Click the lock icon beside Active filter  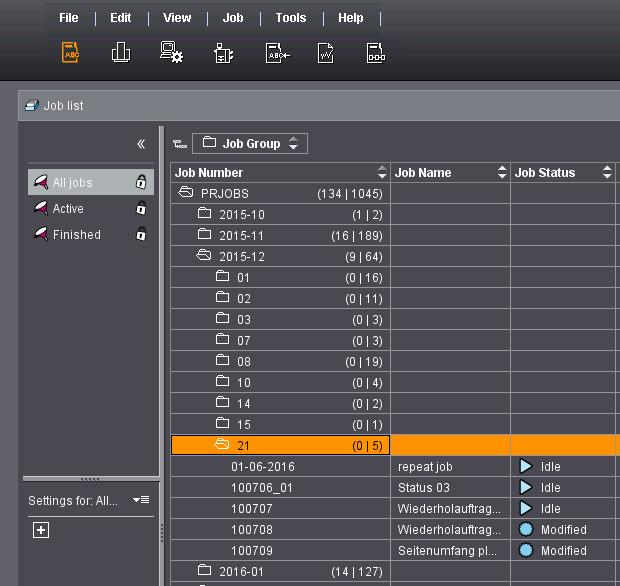coord(141,209)
